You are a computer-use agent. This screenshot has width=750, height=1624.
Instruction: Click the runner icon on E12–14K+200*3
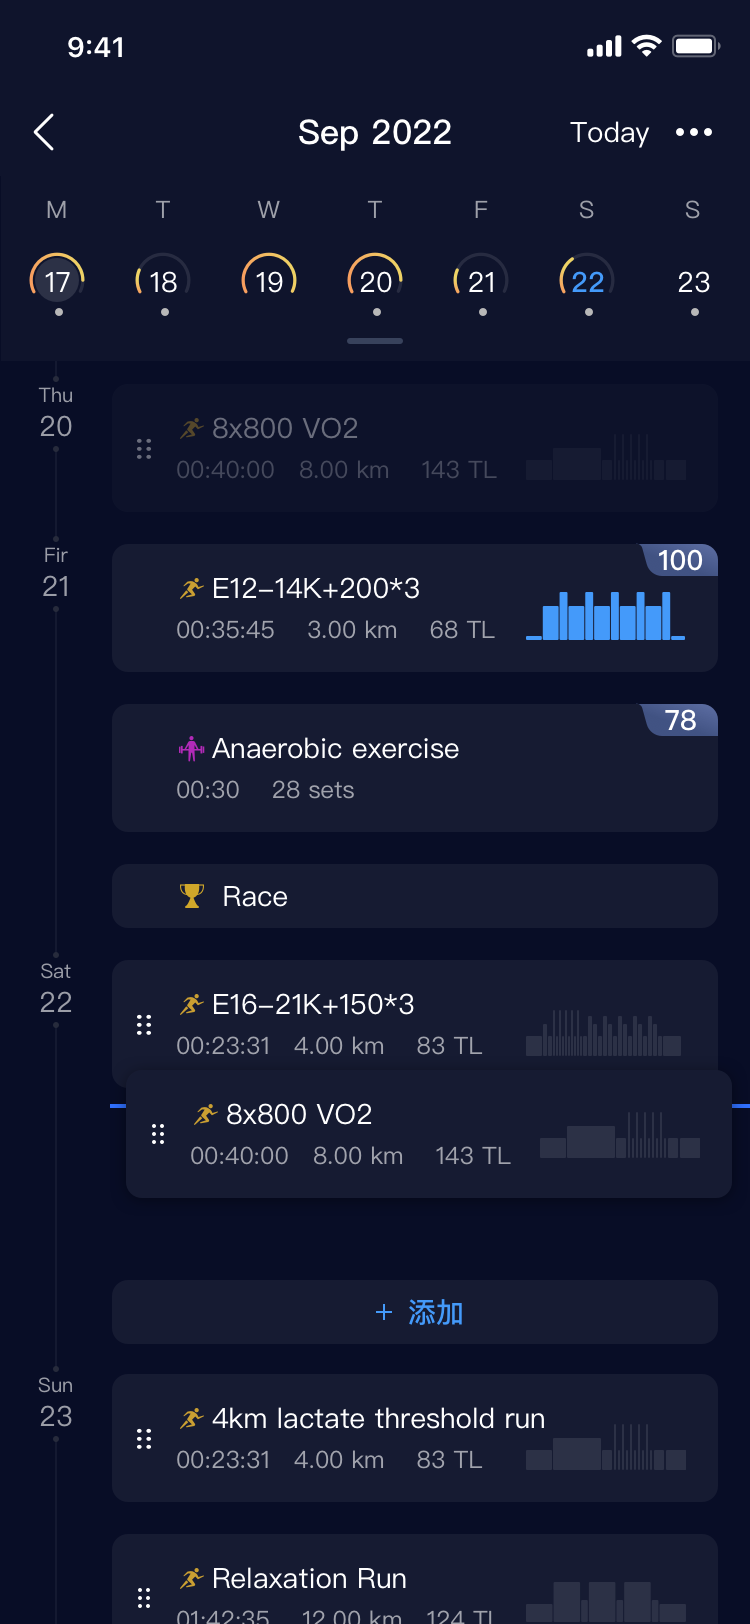pyautogui.click(x=191, y=588)
